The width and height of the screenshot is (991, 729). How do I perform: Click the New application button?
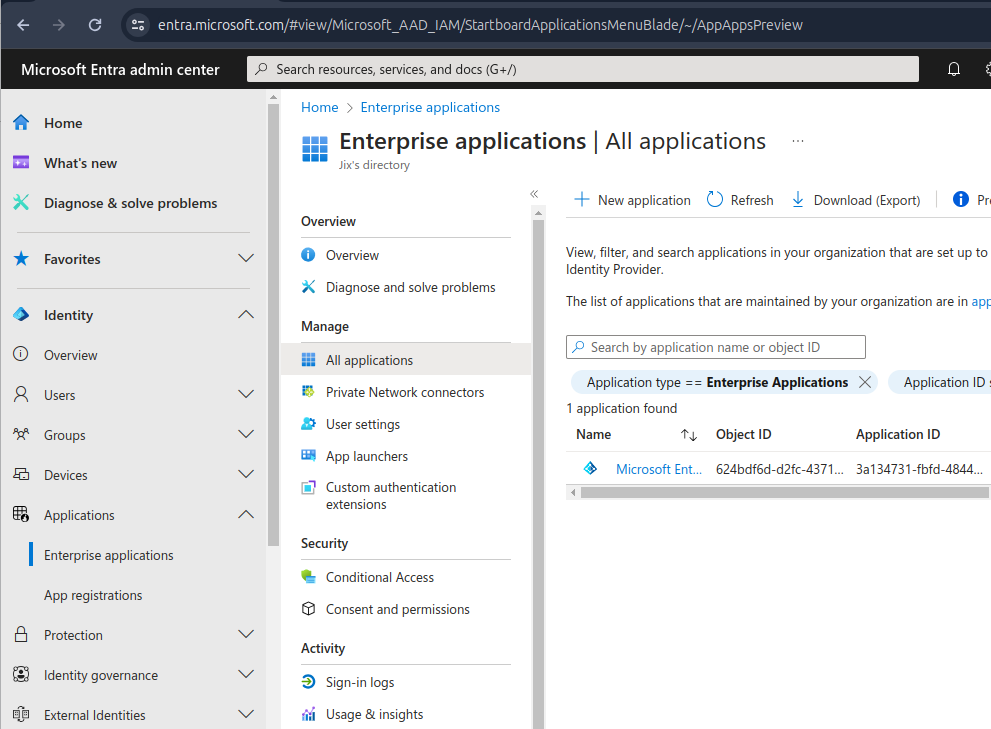tap(632, 200)
